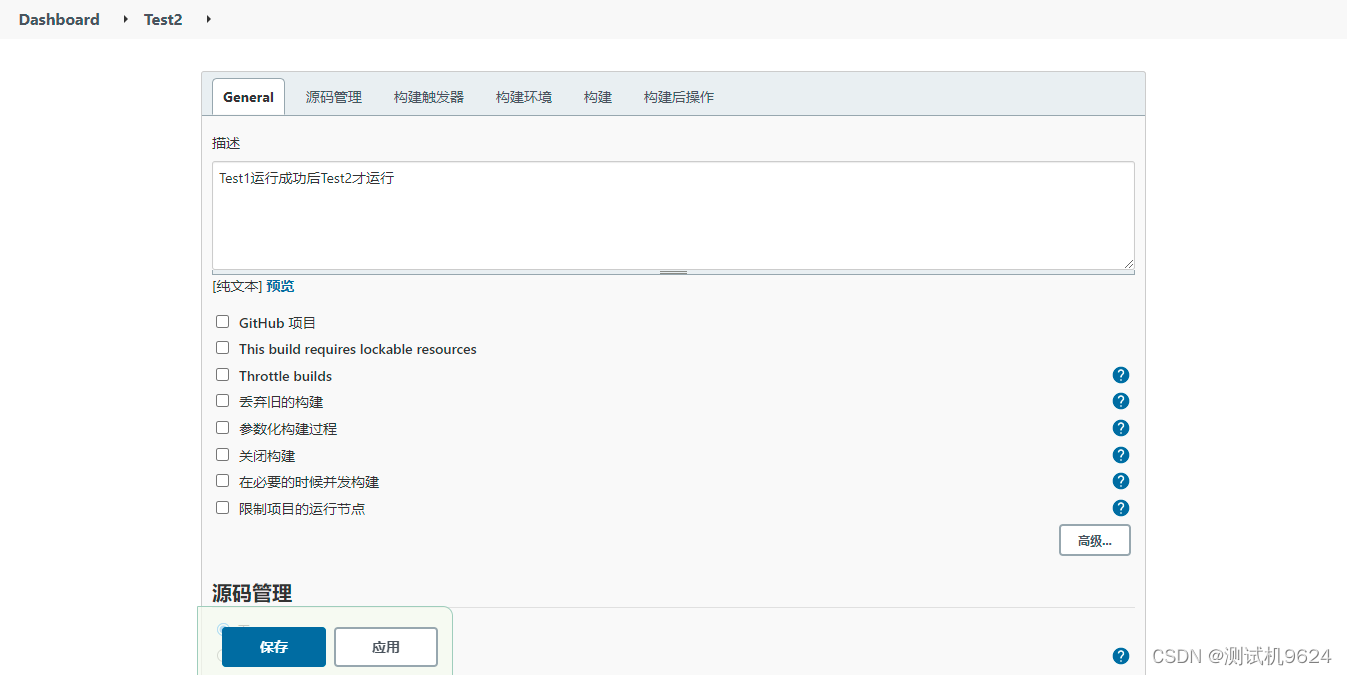Open help for 限制项目的运行节点
The image size is (1347, 675).
tap(1121, 508)
